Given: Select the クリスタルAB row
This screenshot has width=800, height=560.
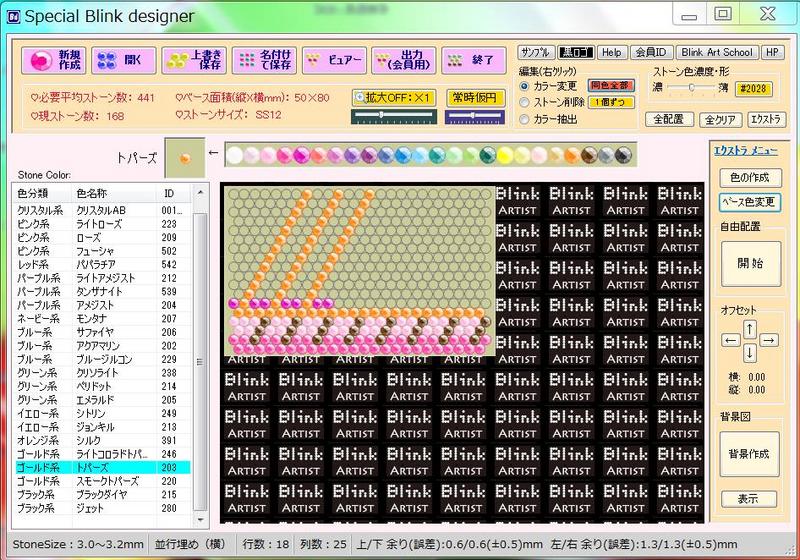Looking at the screenshot, I should pyautogui.click(x=103, y=210).
